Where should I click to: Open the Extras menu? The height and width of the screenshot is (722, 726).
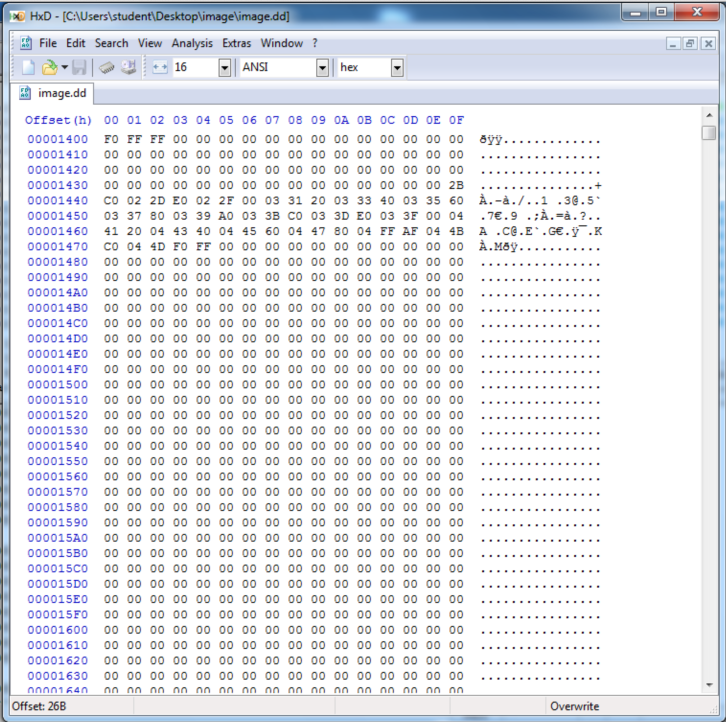pos(237,43)
